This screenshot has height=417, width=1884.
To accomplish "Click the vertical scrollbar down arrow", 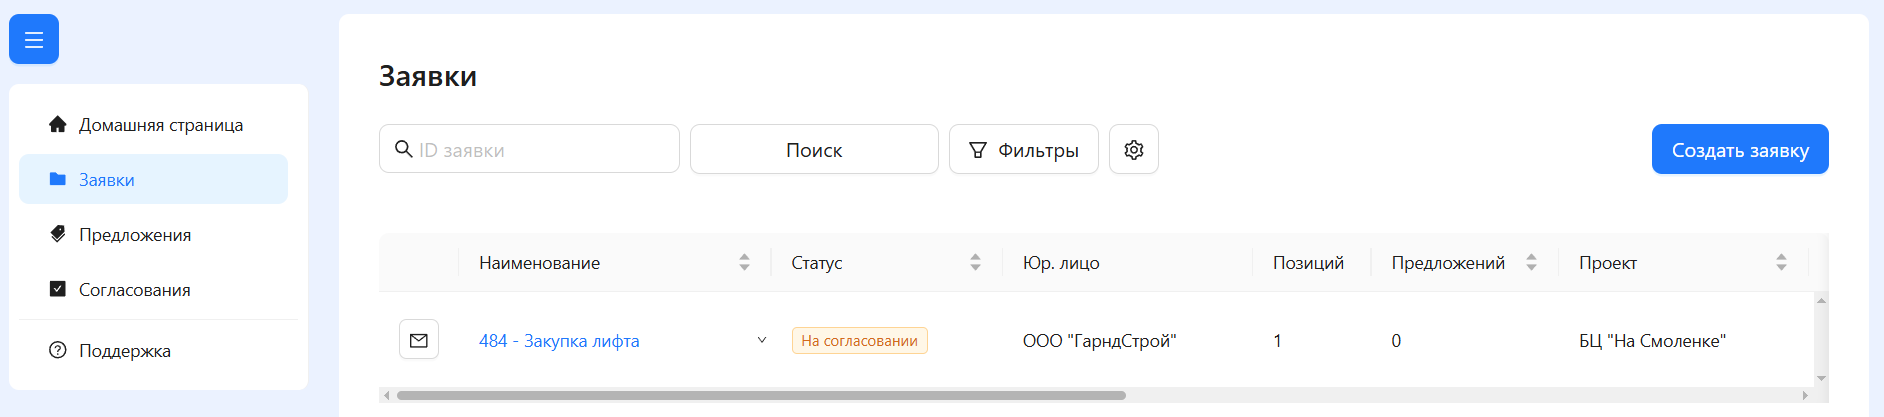I will pyautogui.click(x=1821, y=378).
